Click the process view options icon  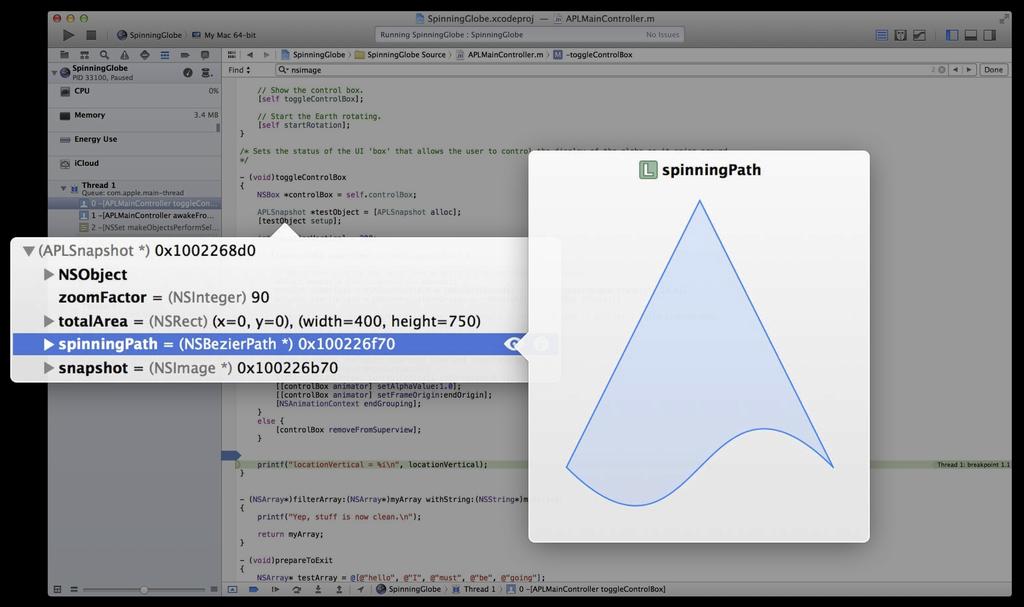(206, 73)
